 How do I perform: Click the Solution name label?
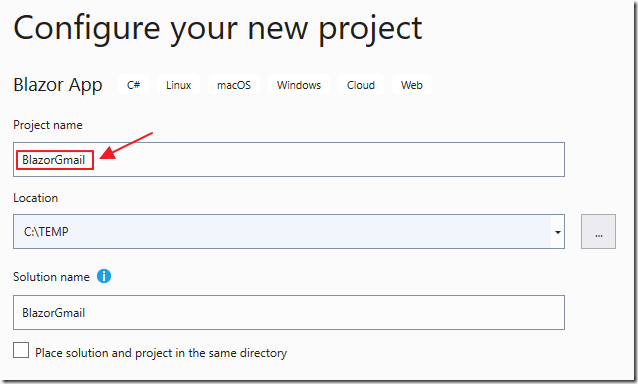[x=51, y=277]
